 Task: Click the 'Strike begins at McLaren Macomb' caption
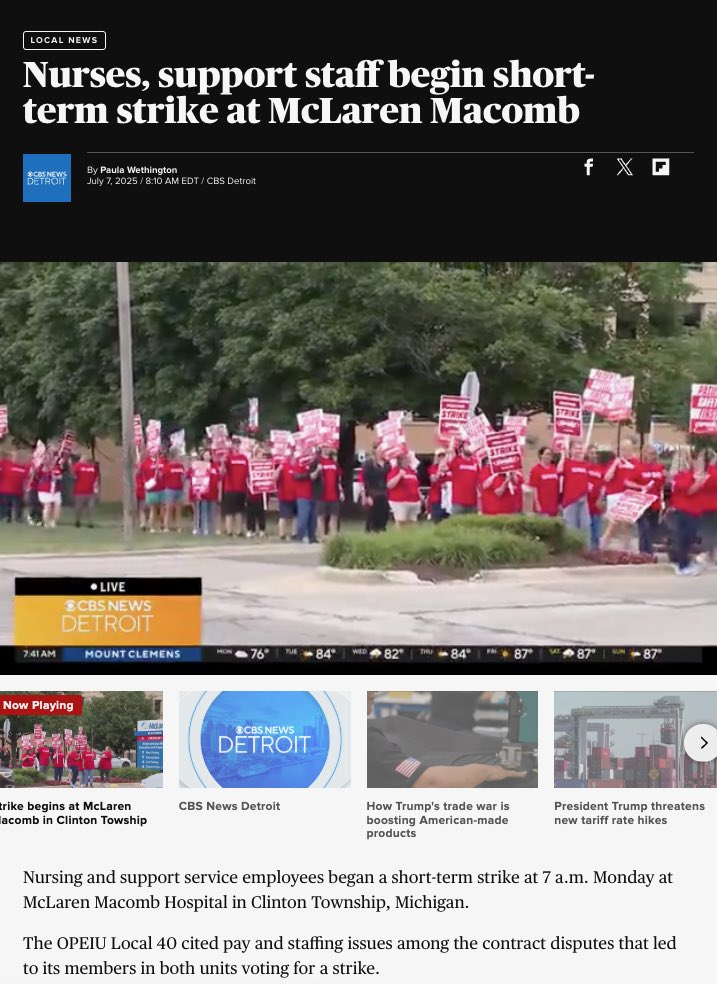click(73, 813)
